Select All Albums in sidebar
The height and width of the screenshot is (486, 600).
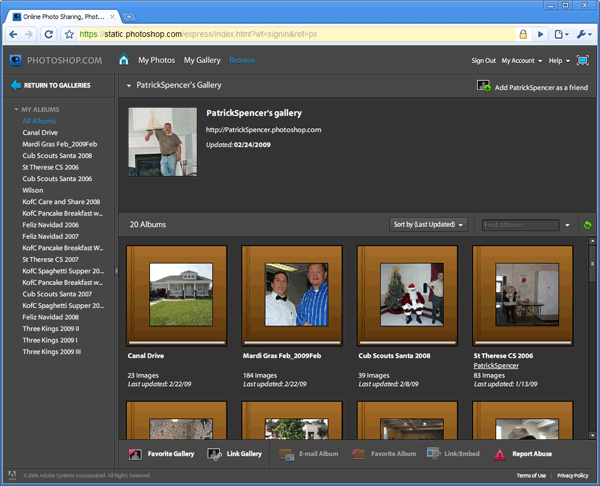click(x=39, y=121)
